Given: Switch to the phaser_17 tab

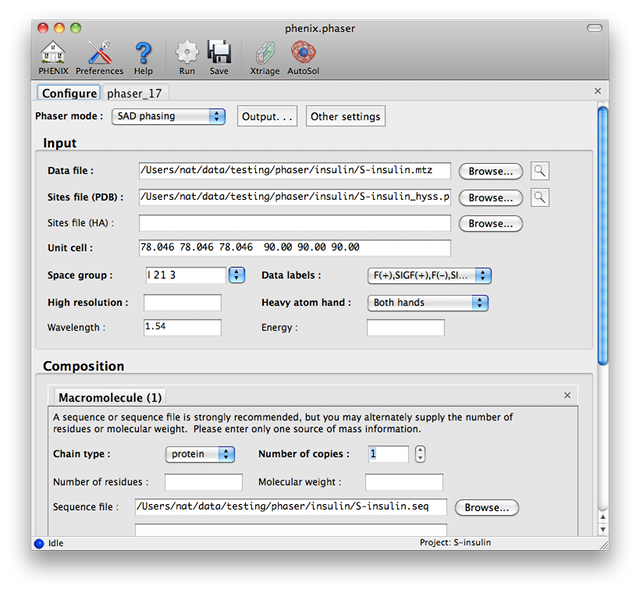Looking at the screenshot, I should [134, 93].
